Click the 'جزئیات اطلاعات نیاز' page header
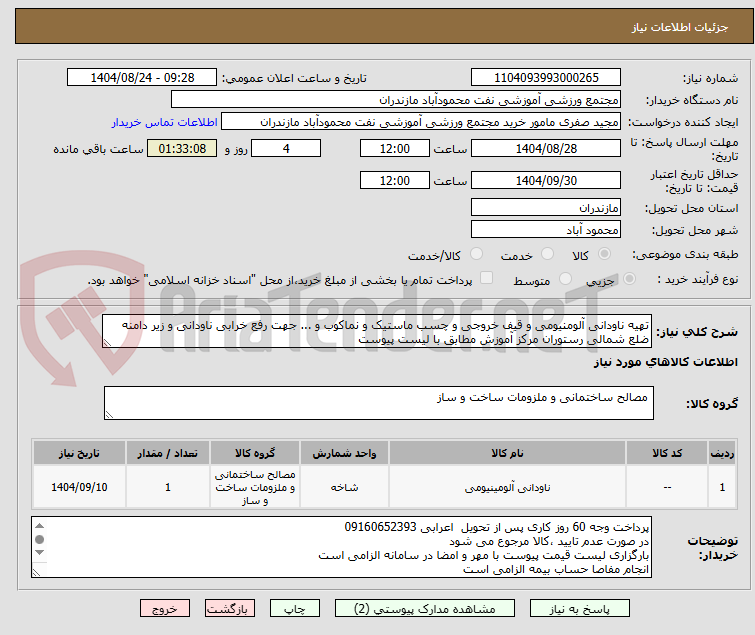755x635 pixels. (680, 27)
